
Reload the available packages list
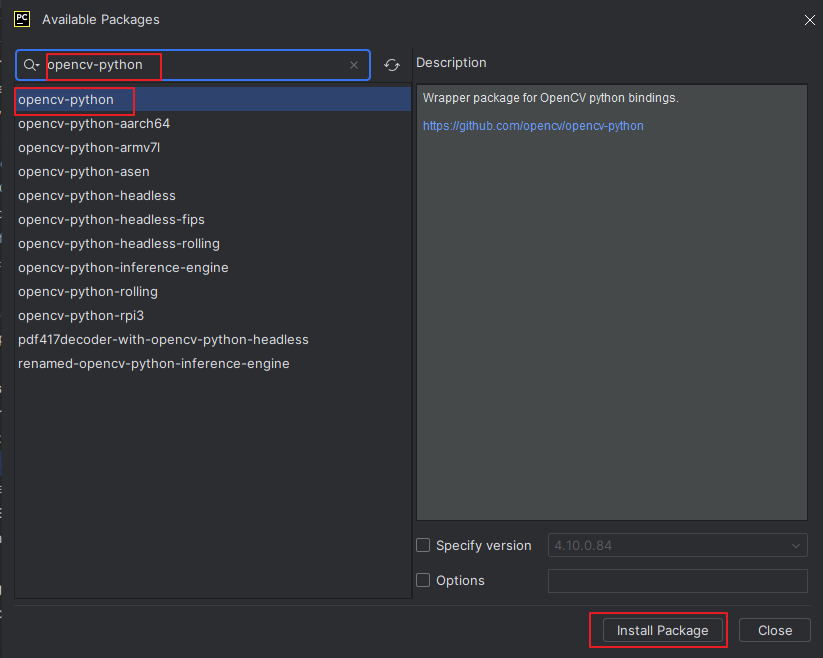click(x=392, y=65)
